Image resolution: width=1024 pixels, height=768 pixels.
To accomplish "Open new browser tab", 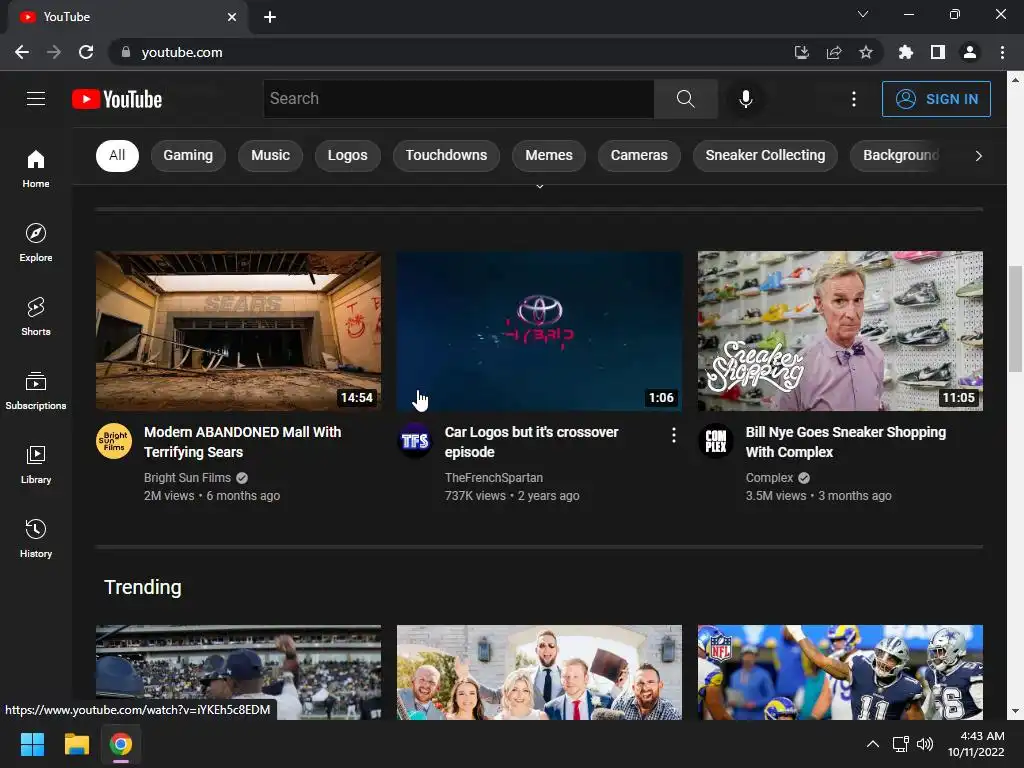I will point(270,17).
